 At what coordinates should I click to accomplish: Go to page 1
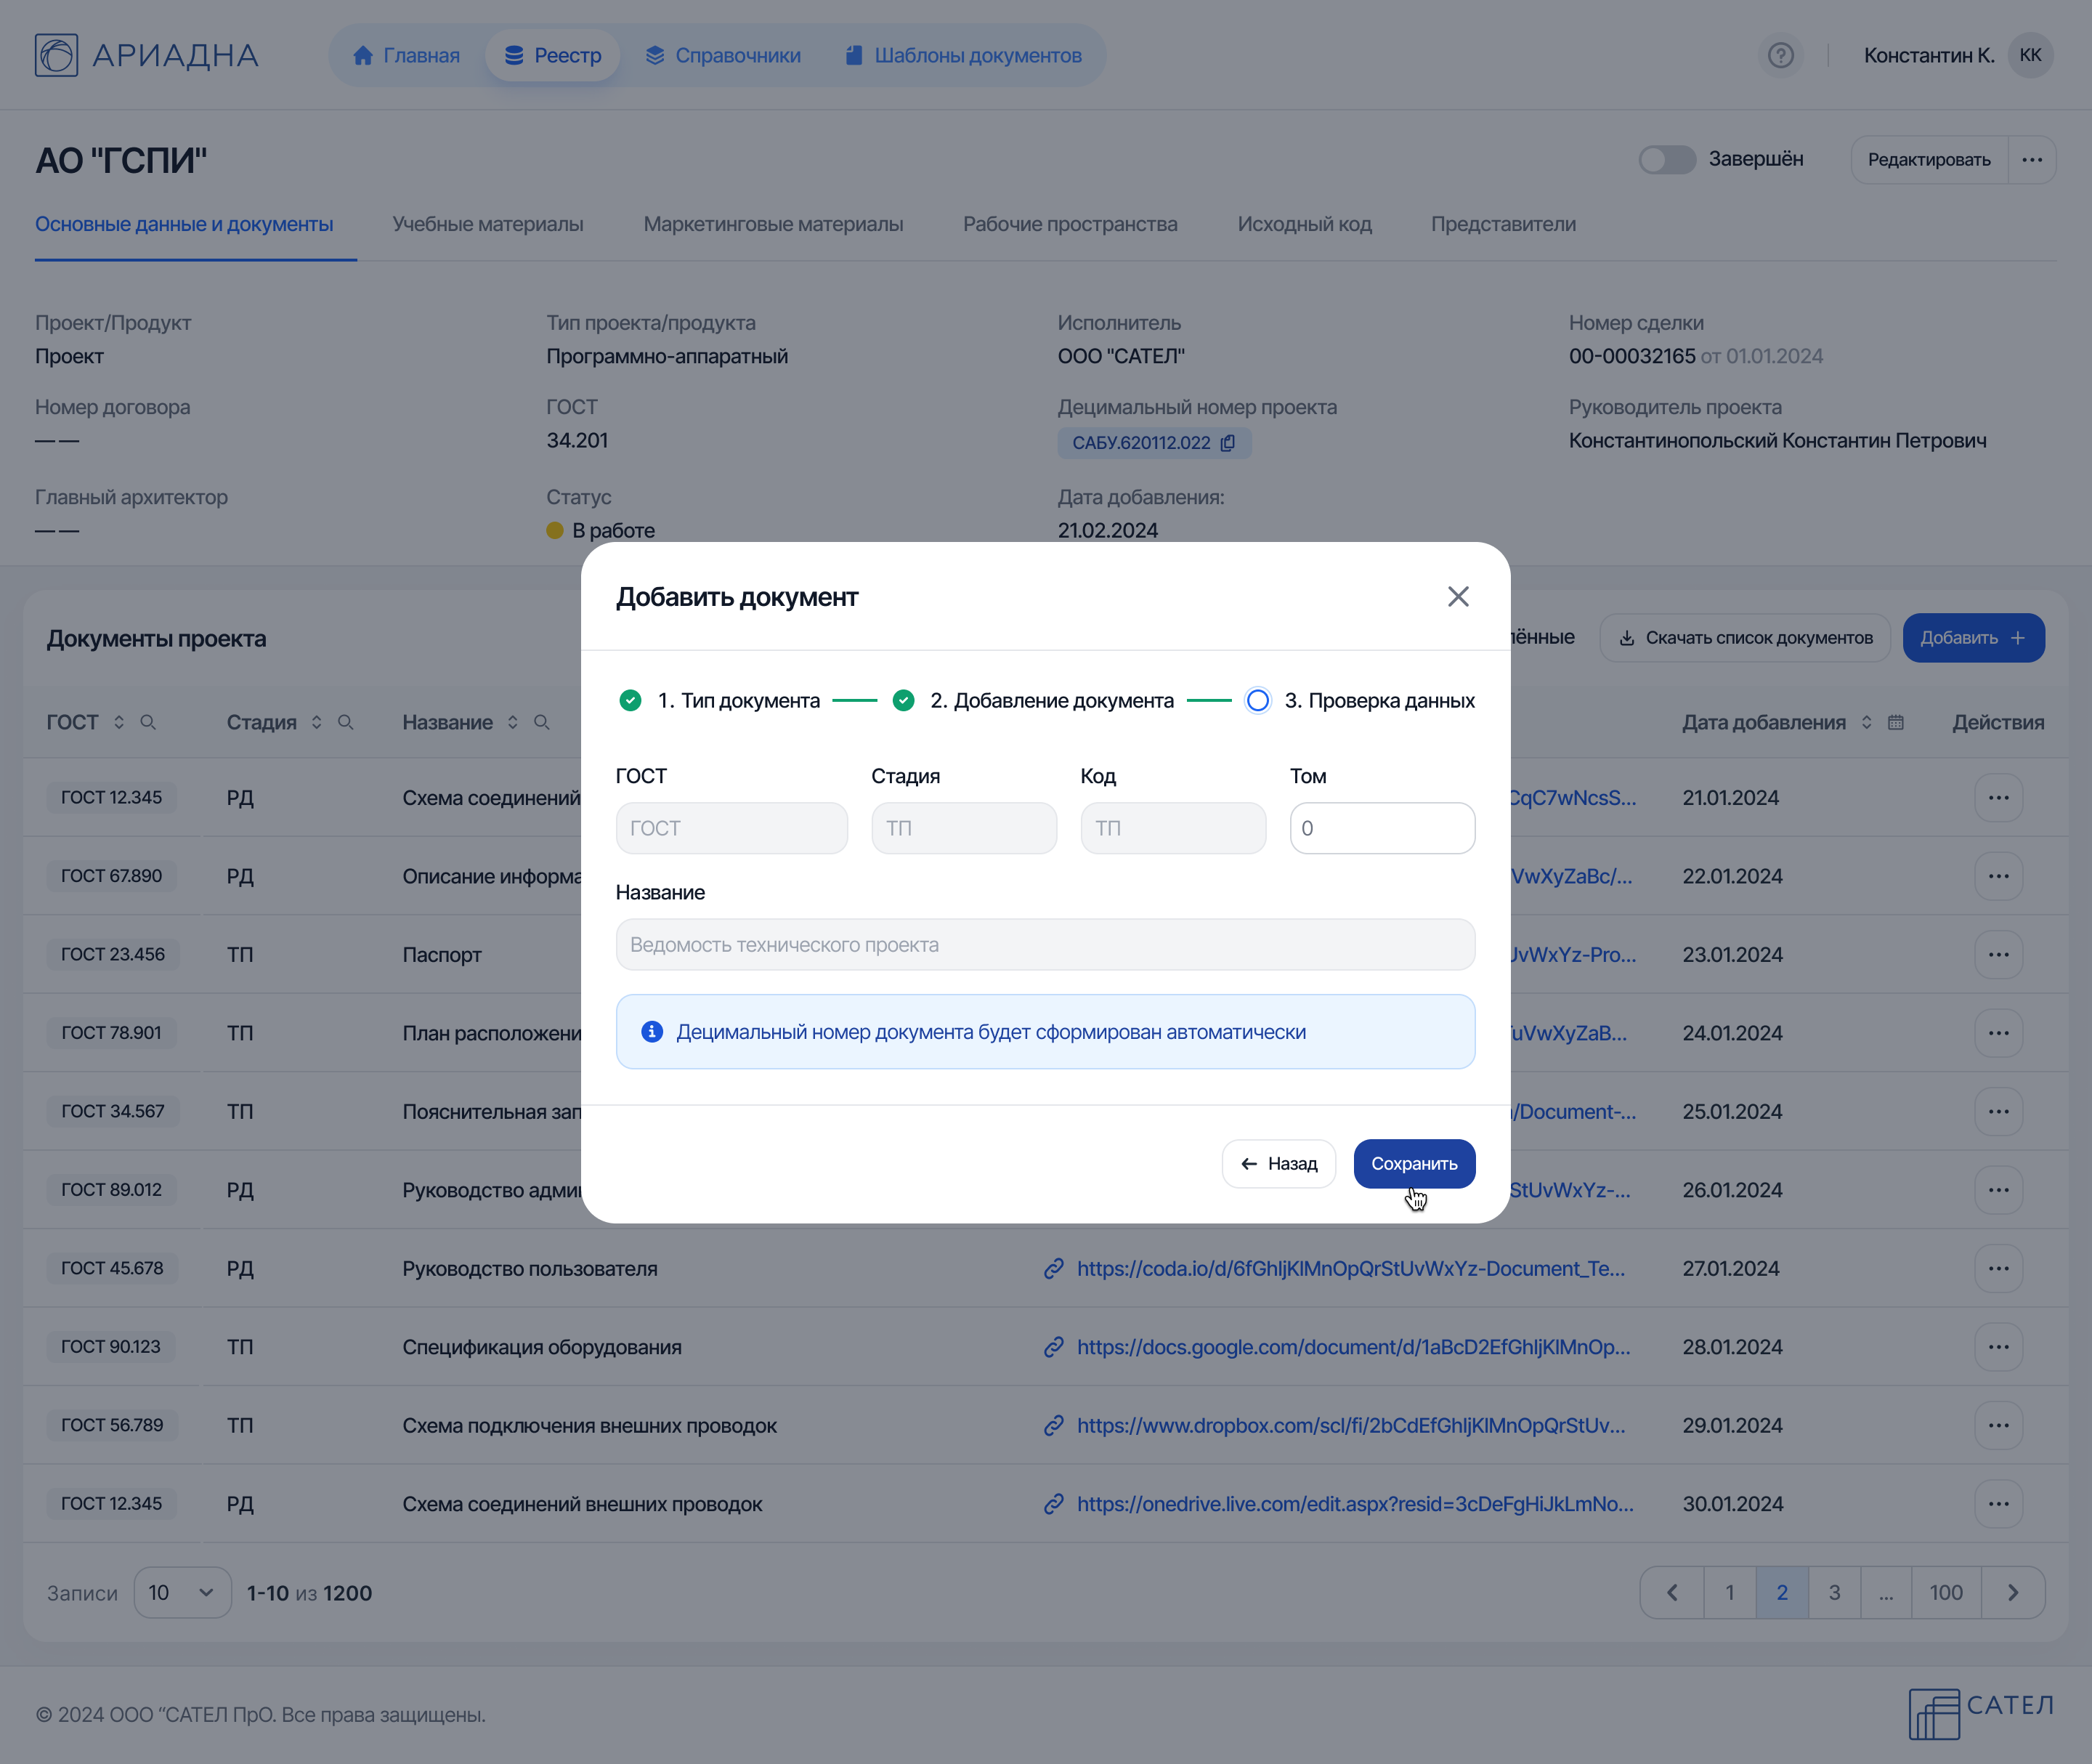click(1730, 1593)
